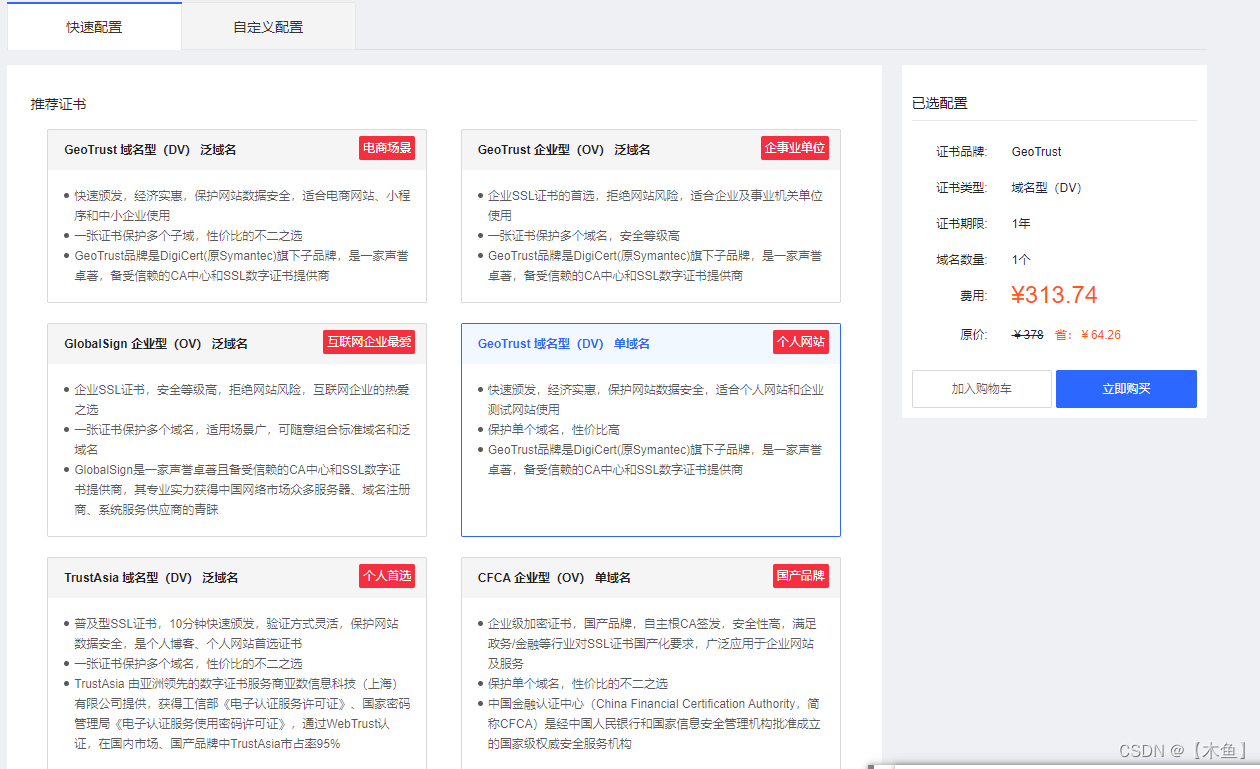The width and height of the screenshot is (1260, 769).
Task: Click the 已选配置 panel heading
Action: [940, 103]
